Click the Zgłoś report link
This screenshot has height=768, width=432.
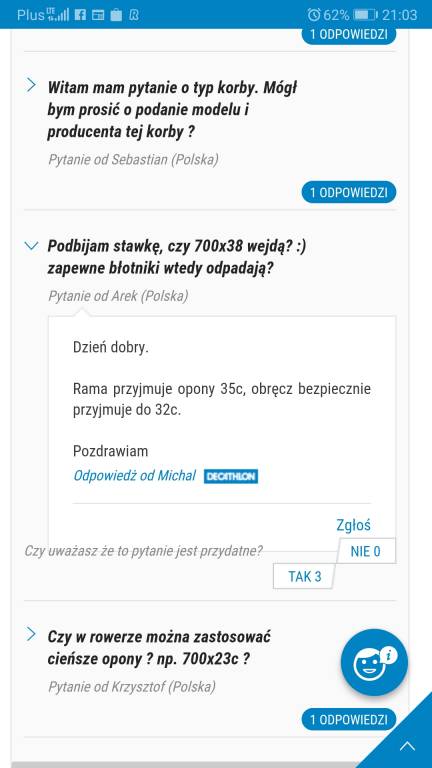tap(353, 525)
